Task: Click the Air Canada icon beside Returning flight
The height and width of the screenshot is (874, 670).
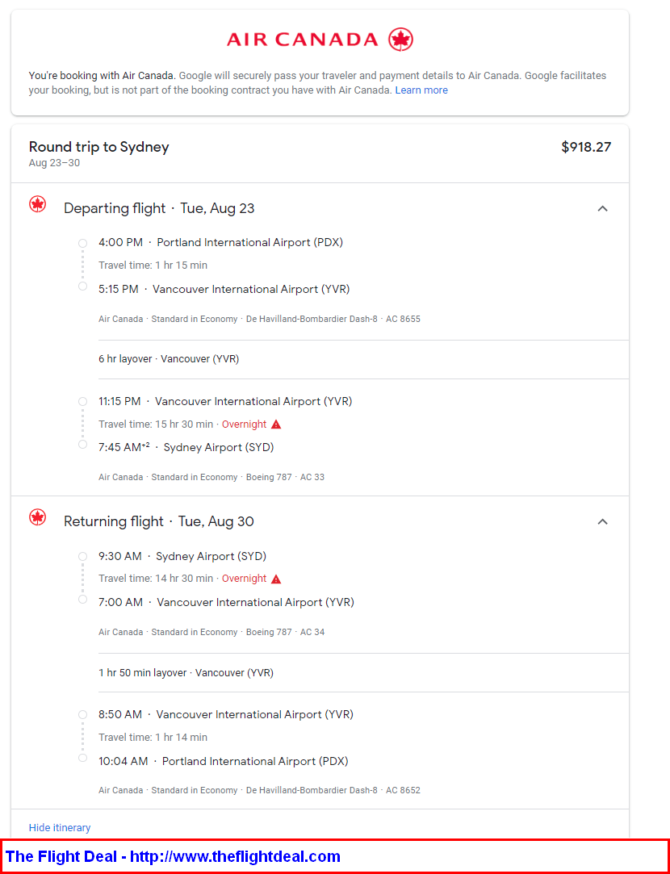Action: point(37,517)
